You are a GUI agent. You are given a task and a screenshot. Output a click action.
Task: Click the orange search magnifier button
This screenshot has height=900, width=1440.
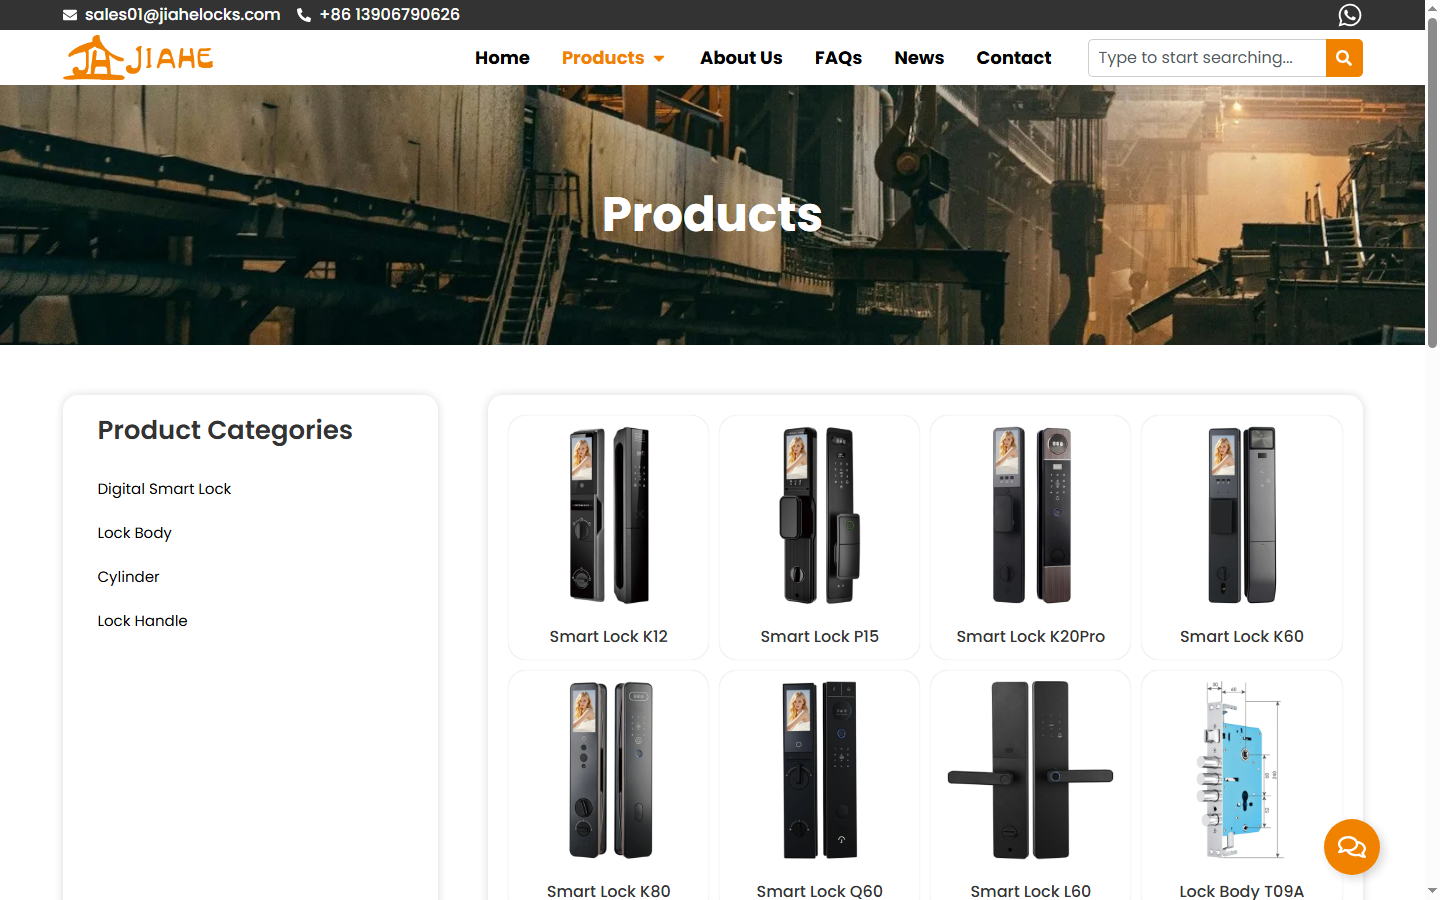tap(1344, 58)
